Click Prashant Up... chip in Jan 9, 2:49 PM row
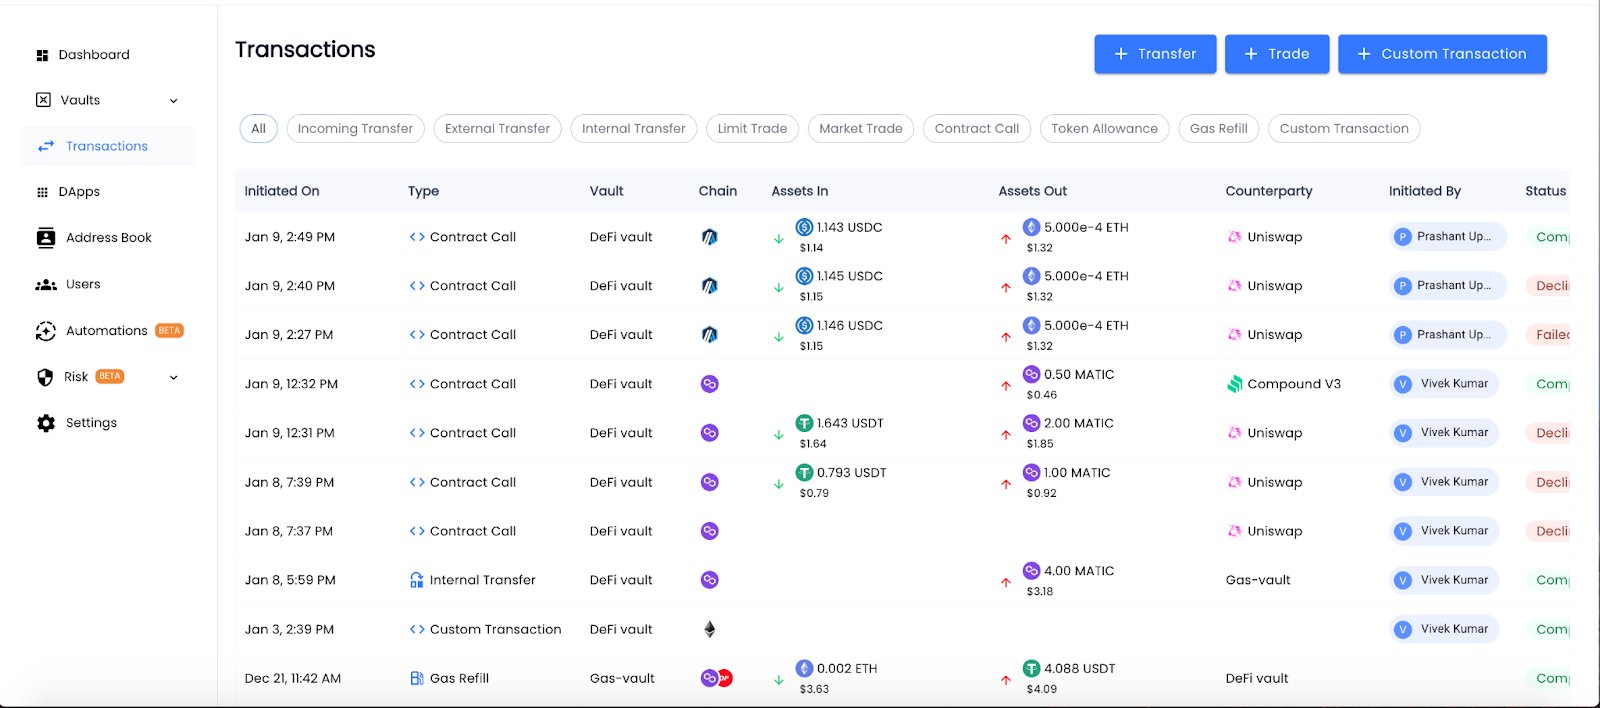1600x708 pixels. click(x=1447, y=237)
